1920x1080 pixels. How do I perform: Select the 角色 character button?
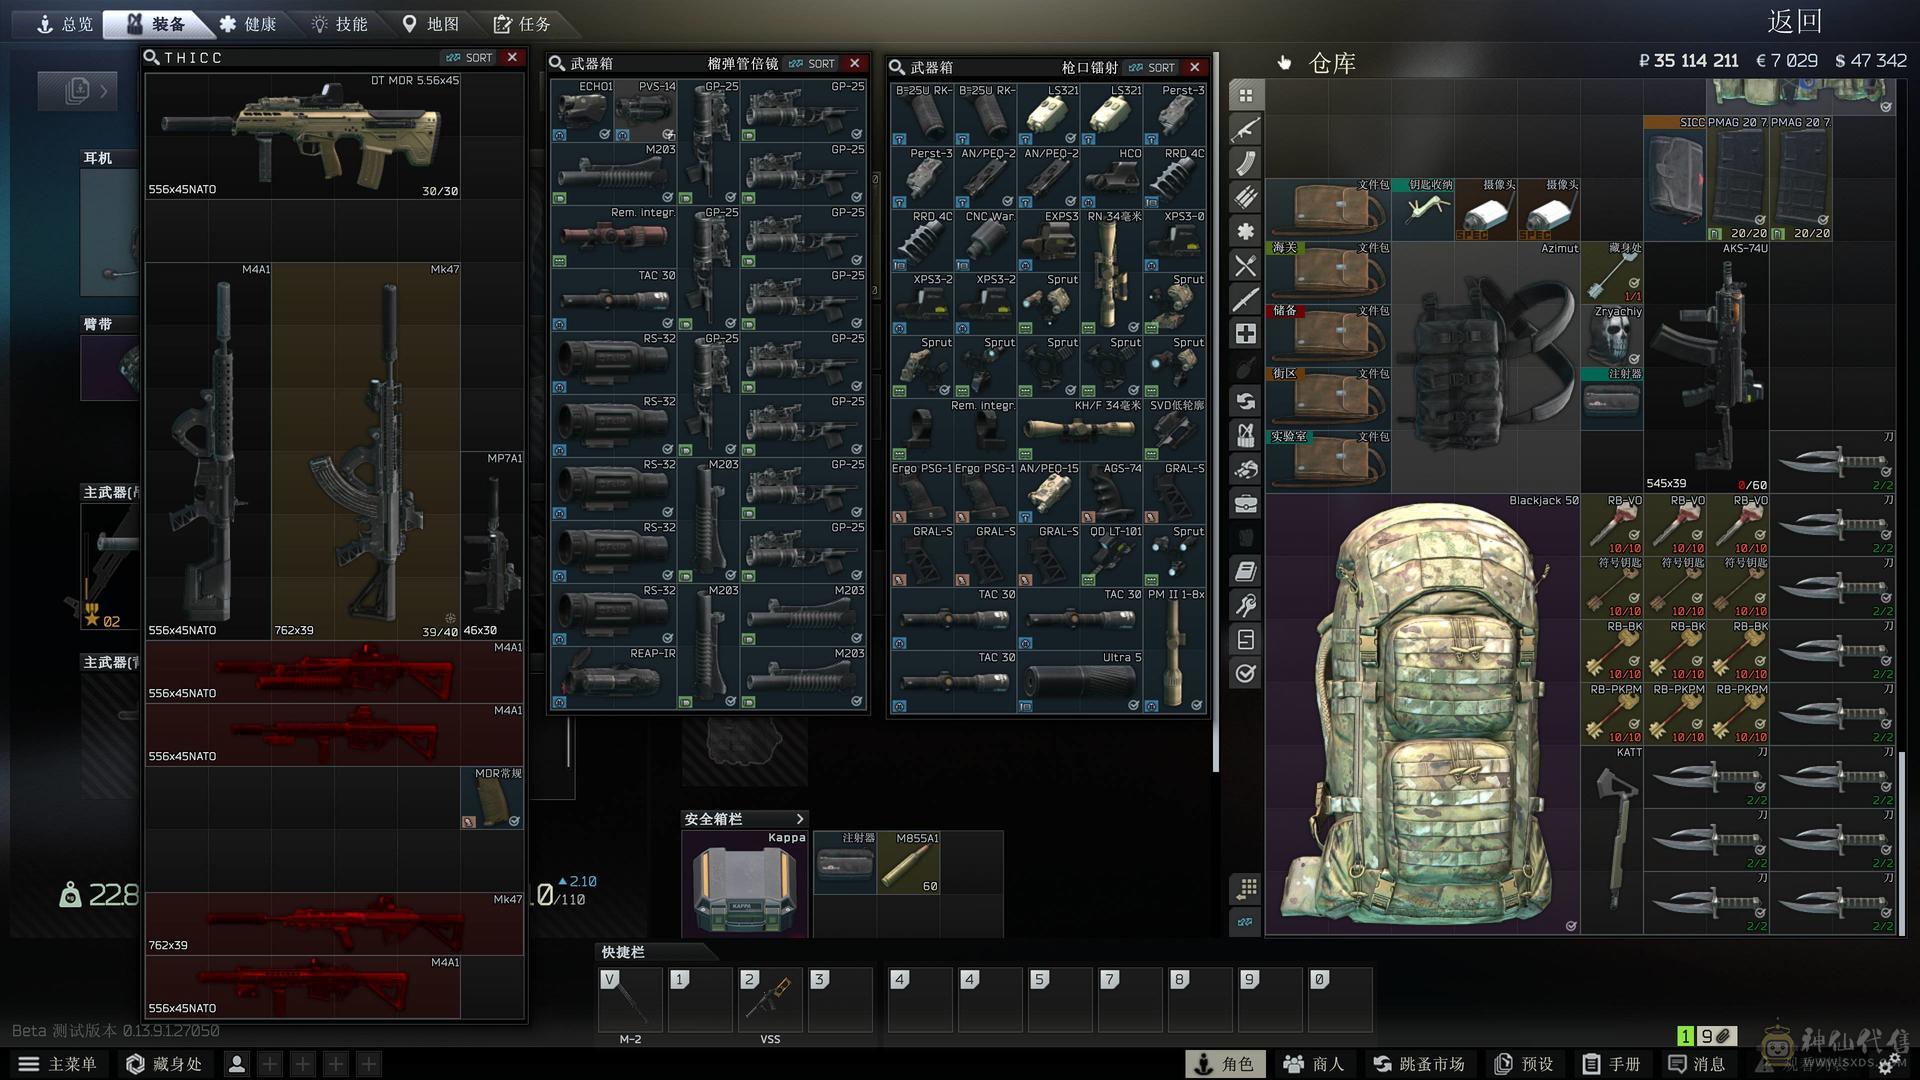[x=1225, y=1064]
